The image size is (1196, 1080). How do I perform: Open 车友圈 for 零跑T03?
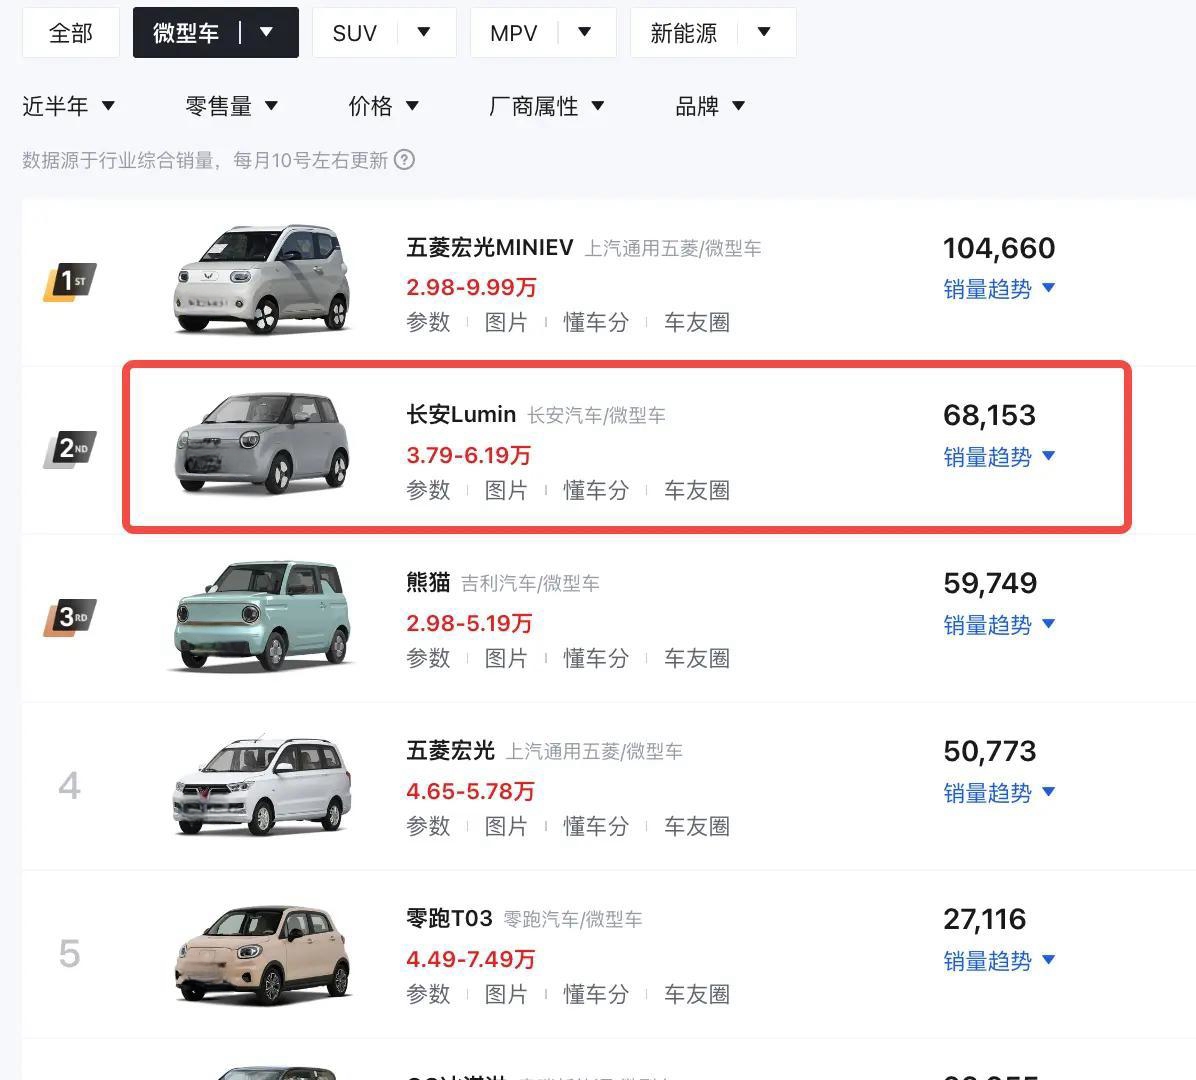(x=696, y=994)
